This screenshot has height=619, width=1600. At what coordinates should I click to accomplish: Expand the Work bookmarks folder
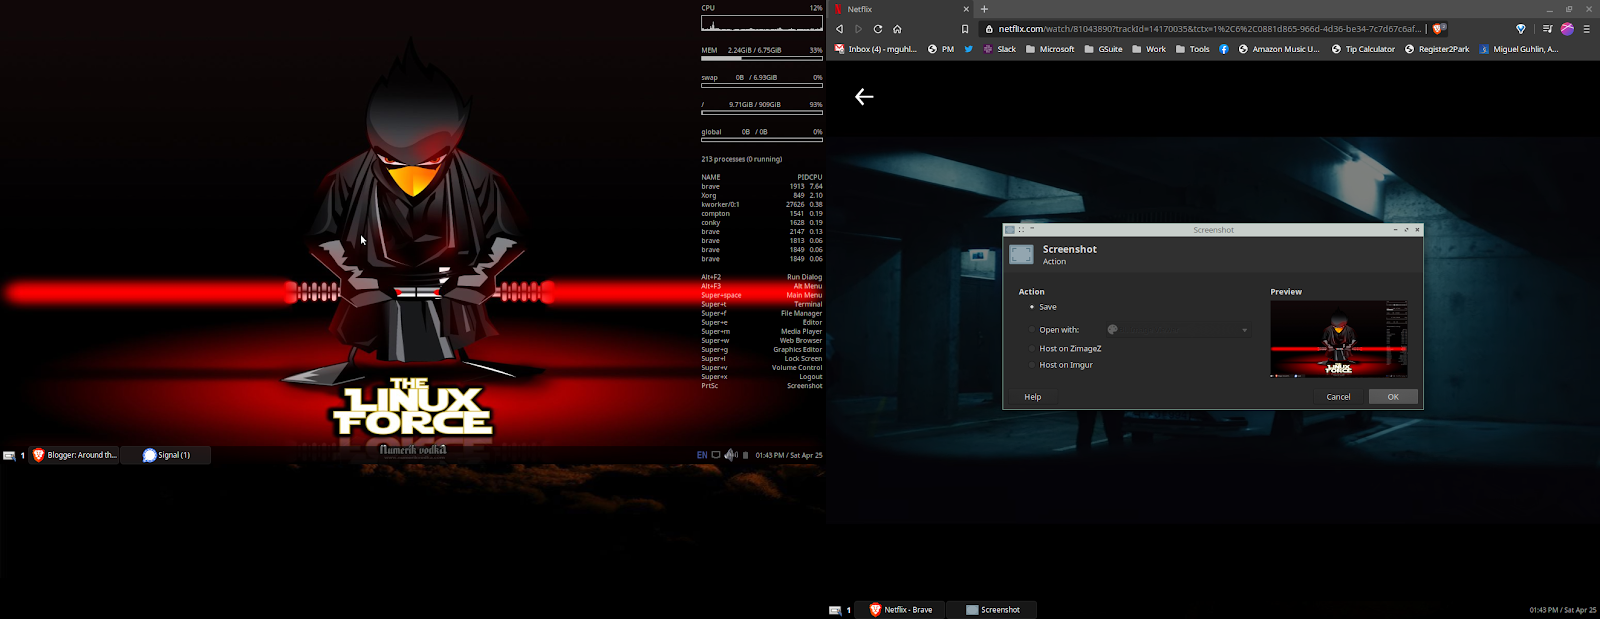(x=1149, y=49)
